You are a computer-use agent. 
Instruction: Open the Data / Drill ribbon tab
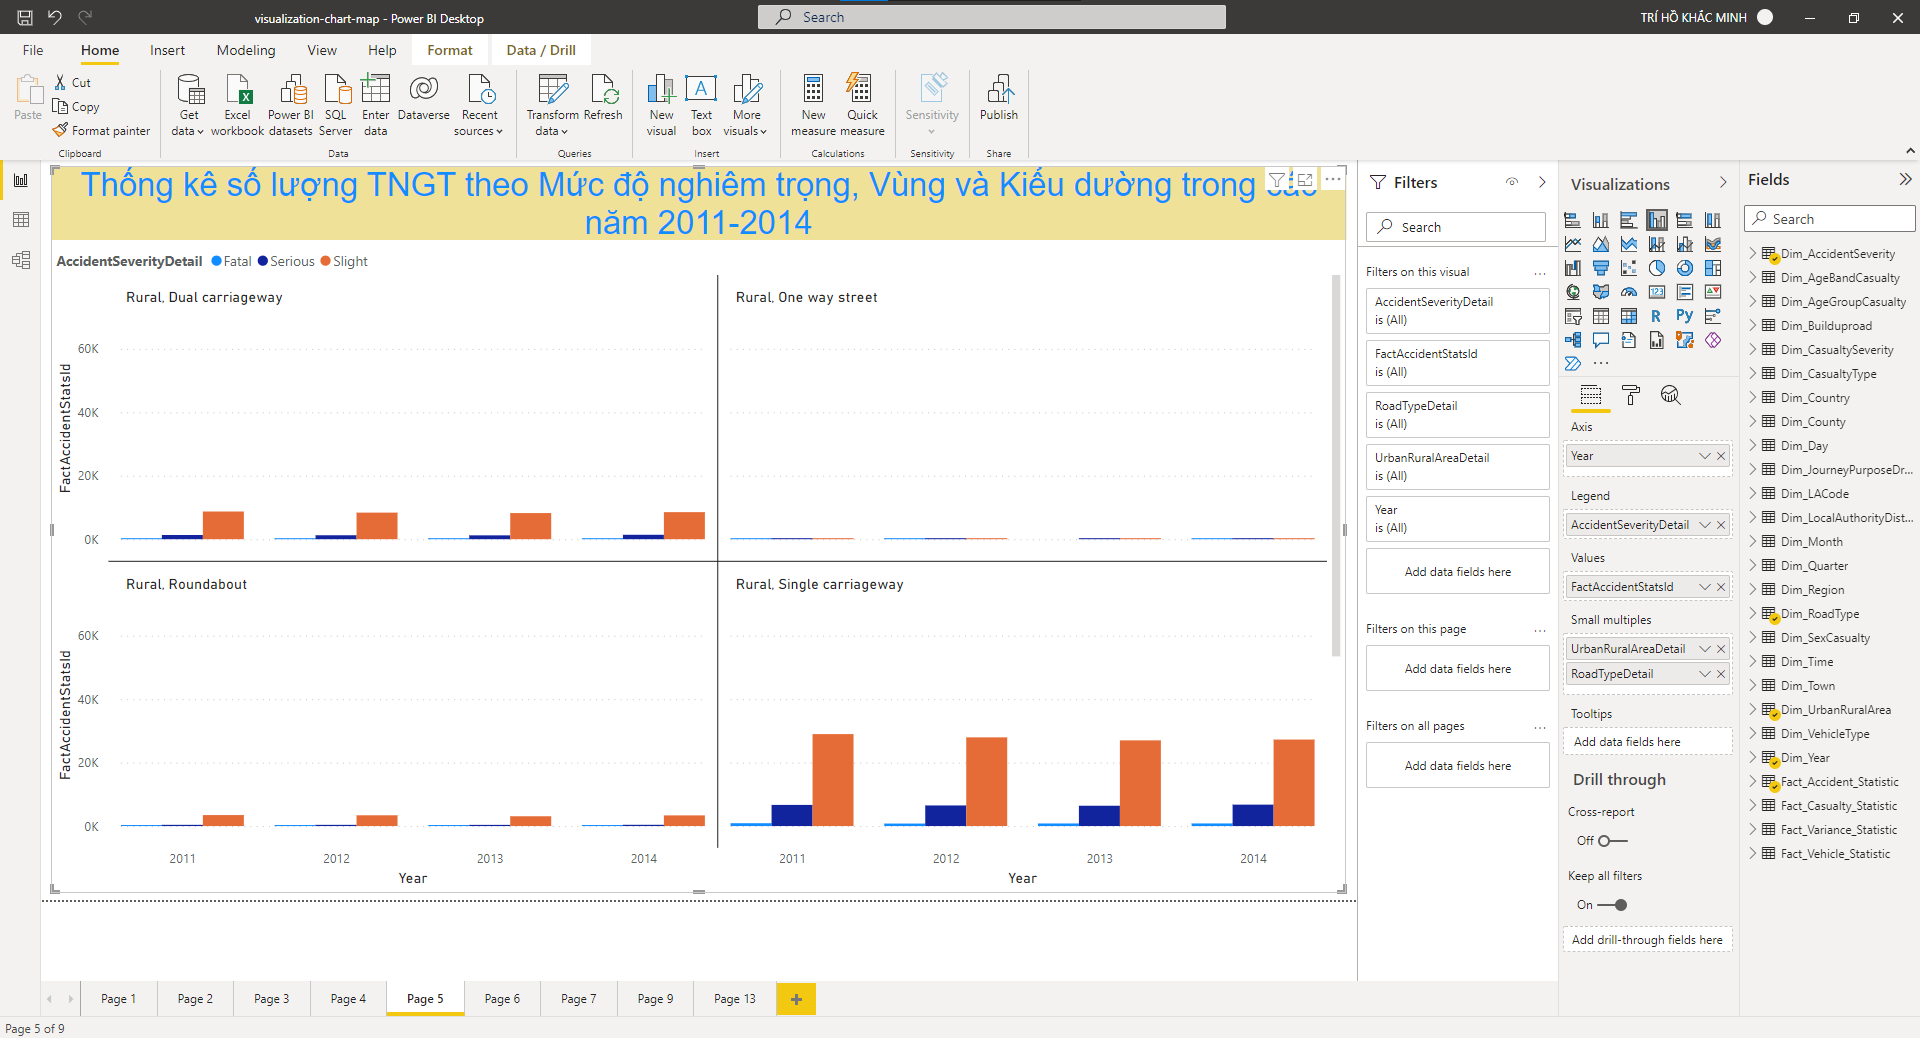[x=541, y=50]
